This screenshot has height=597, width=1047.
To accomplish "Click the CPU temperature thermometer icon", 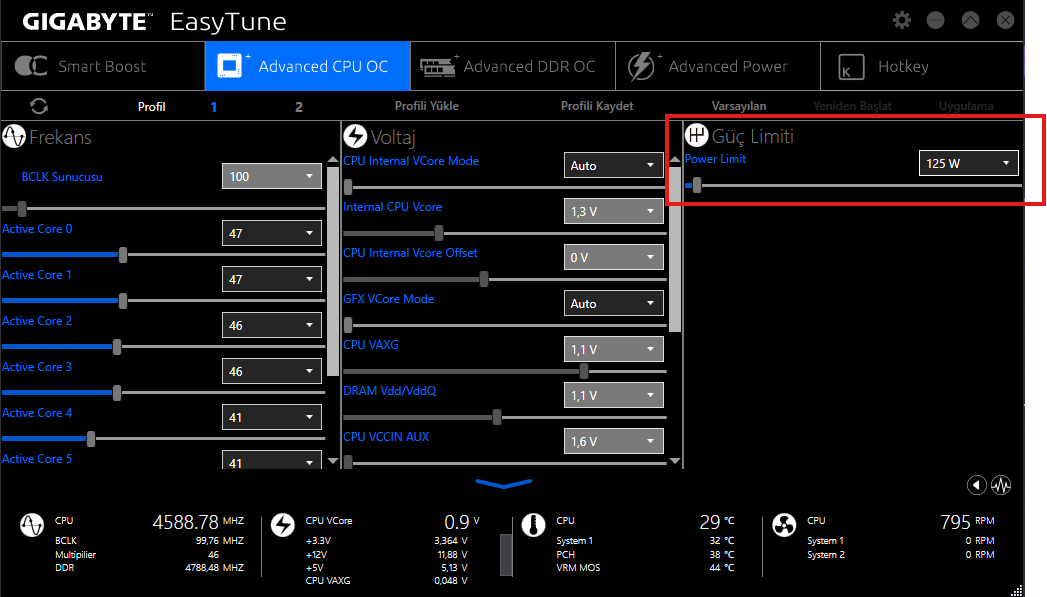I will point(534,526).
